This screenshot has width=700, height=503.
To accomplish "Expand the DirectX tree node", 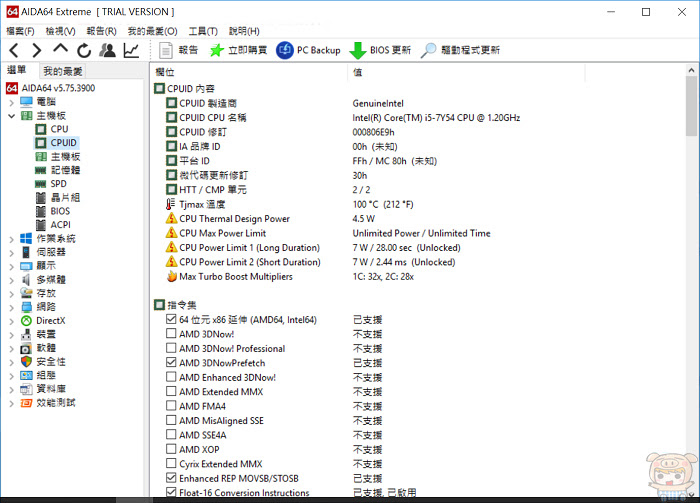I will point(11,321).
